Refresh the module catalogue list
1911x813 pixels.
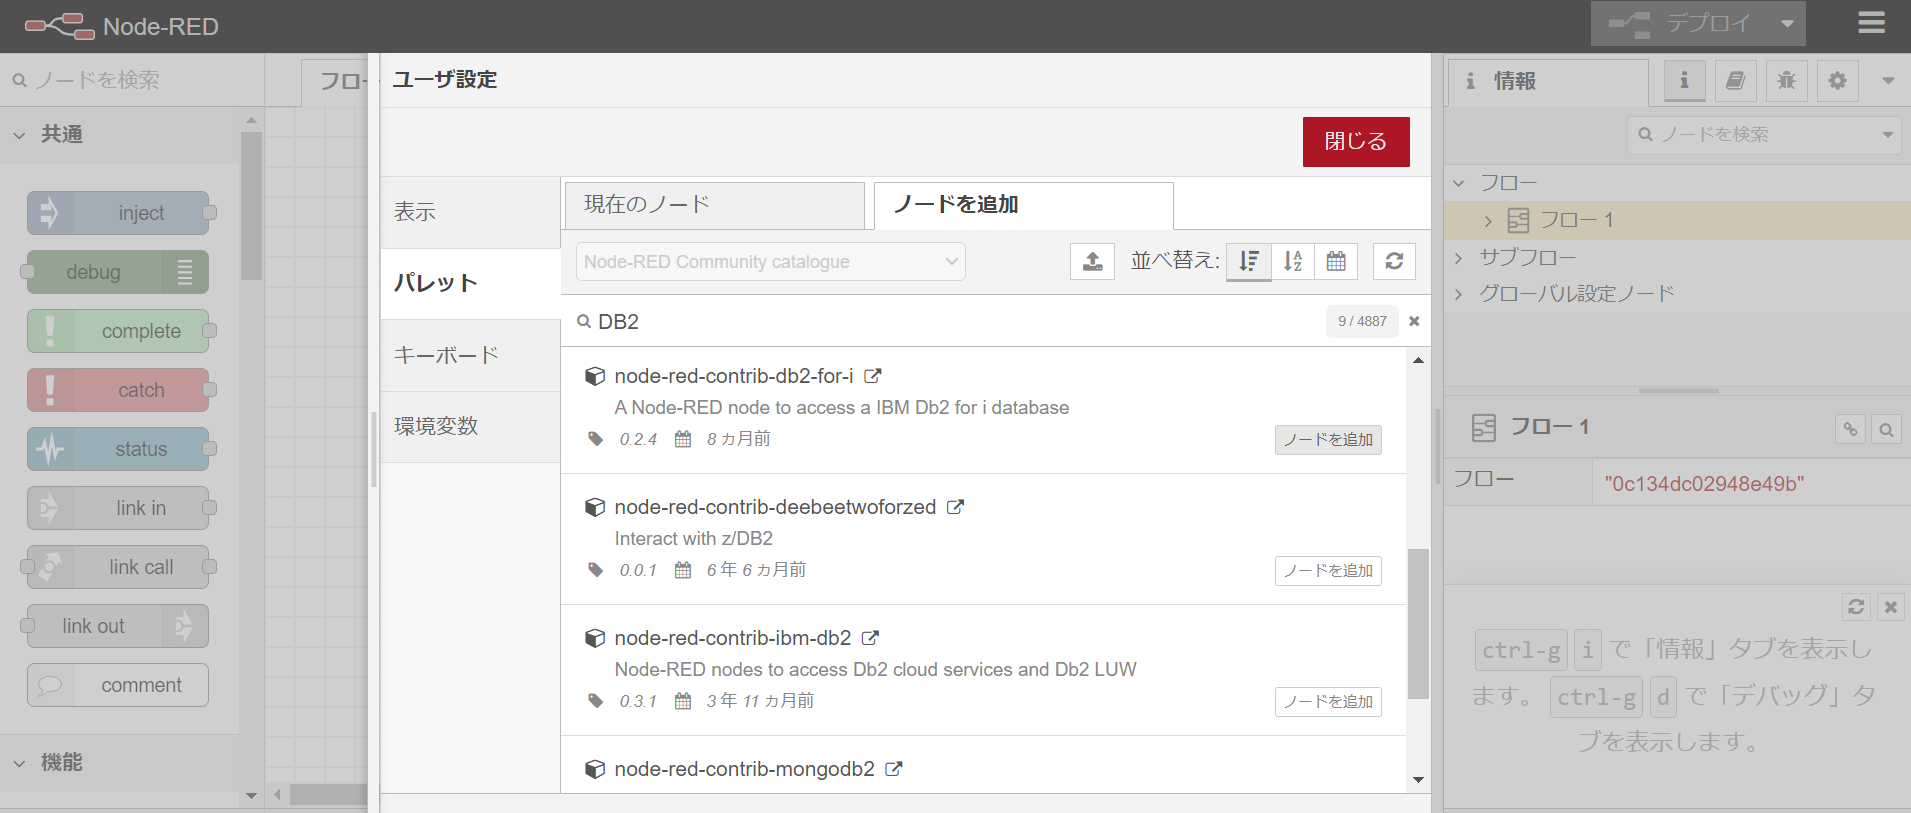coord(1394,261)
